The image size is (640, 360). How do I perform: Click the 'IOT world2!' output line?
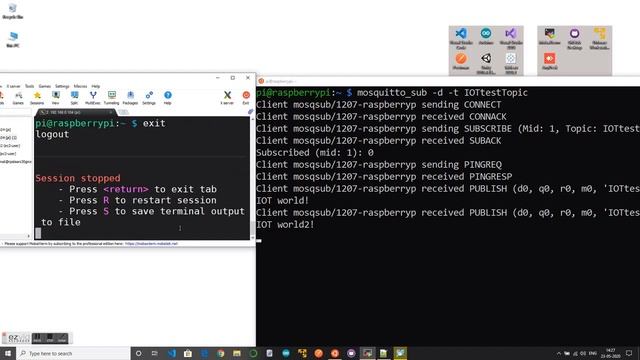[x=285, y=224]
